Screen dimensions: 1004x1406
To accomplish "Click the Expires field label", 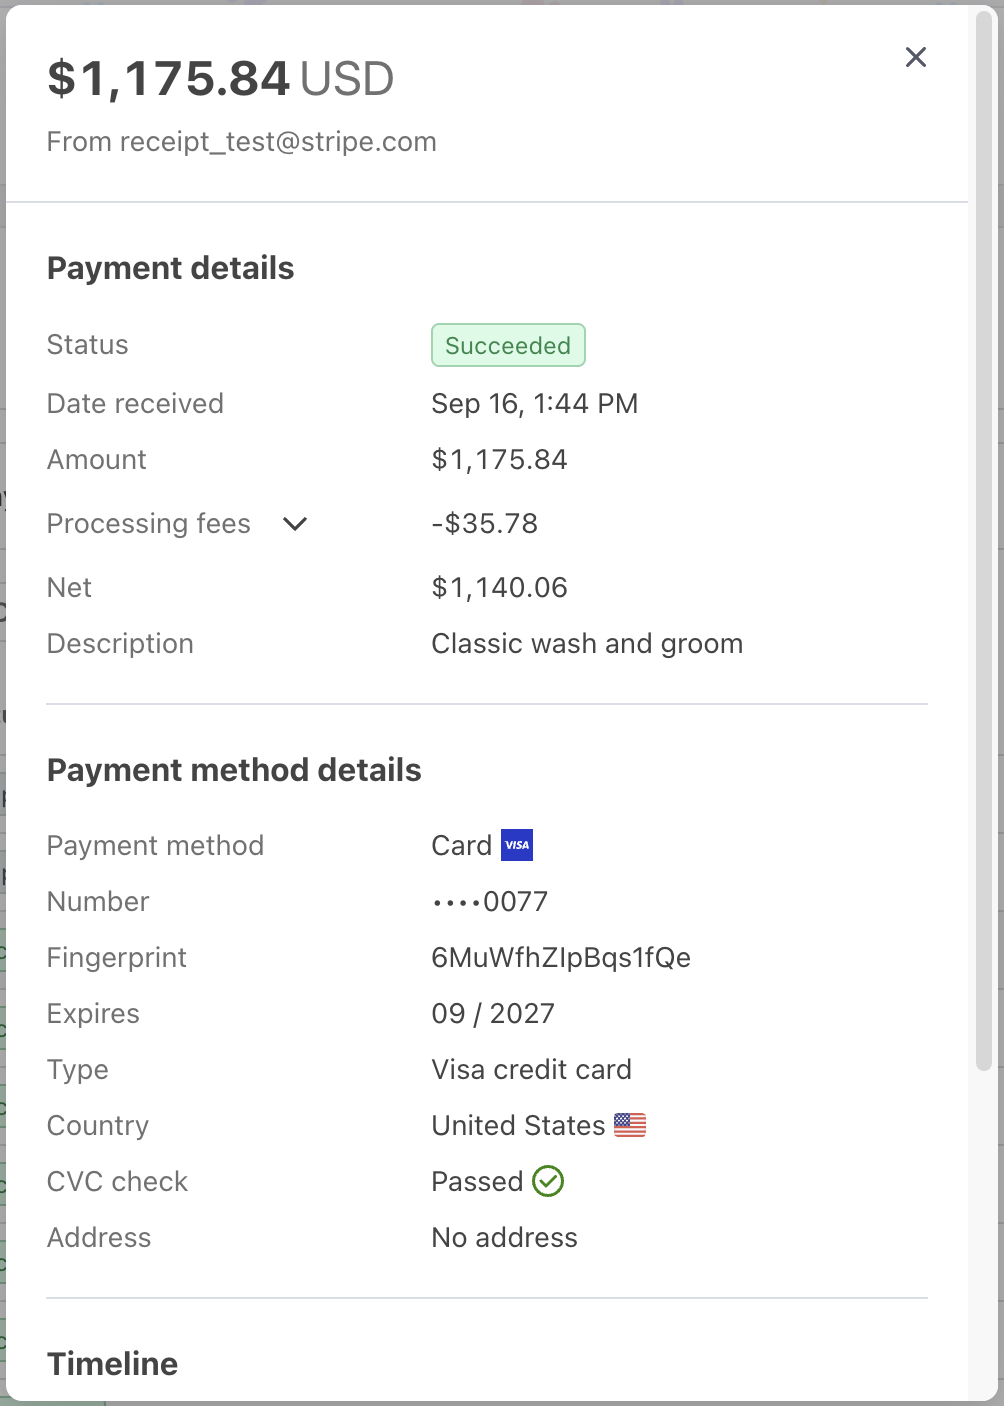I will coord(93,1014).
